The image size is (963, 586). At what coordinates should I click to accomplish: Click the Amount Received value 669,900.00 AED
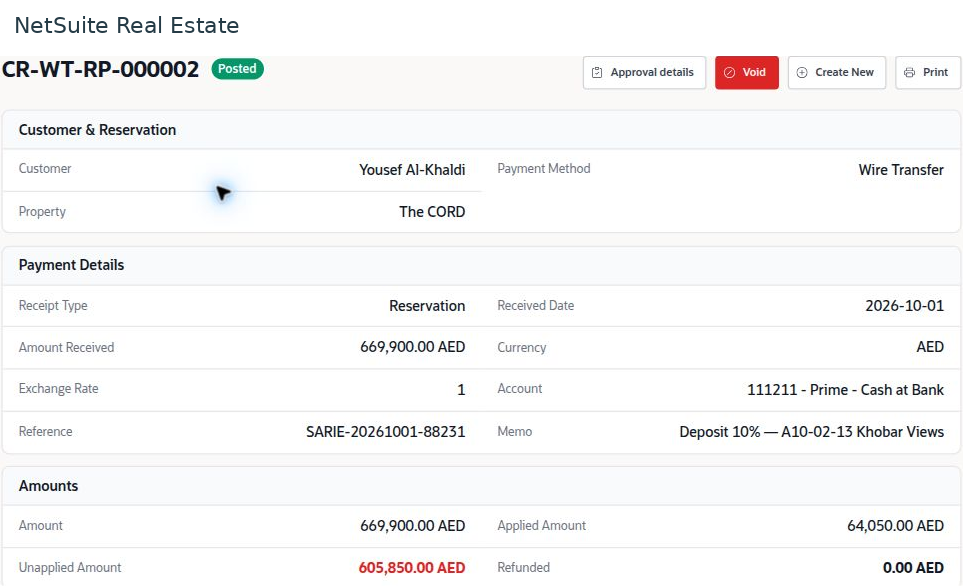pyautogui.click(x=413, y=347)
